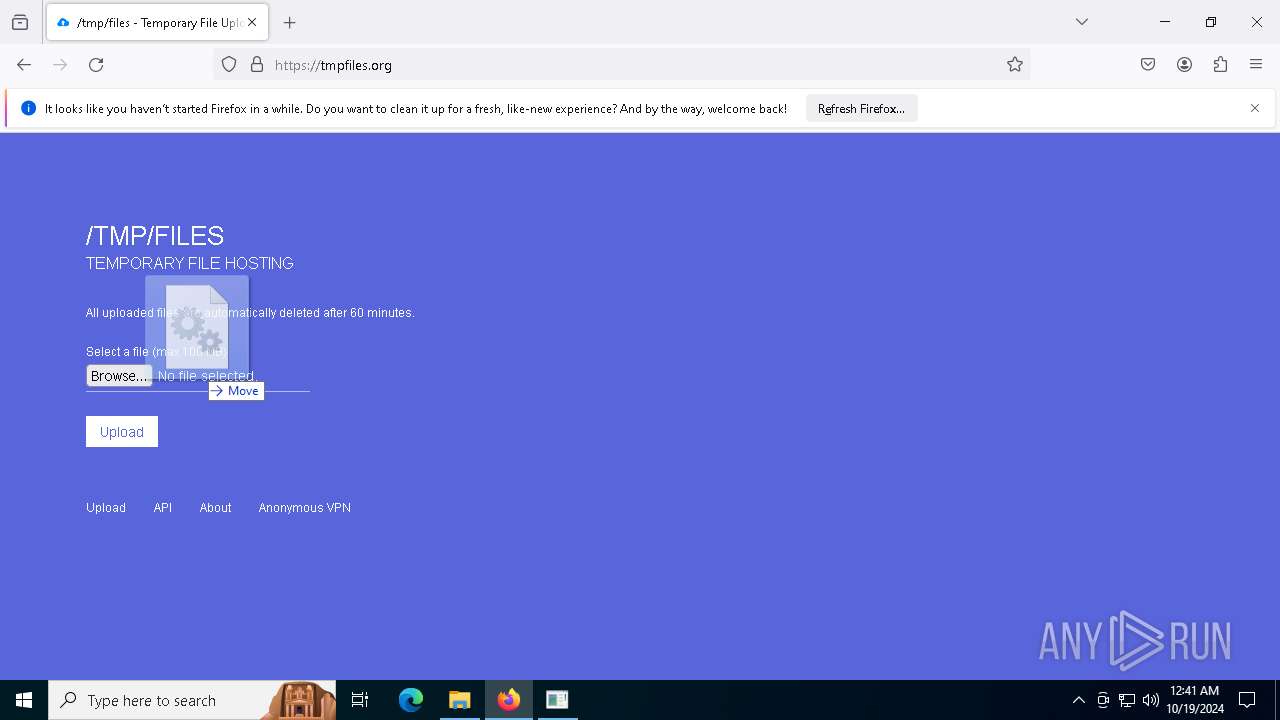Click the /TMP/FILES site heading
This screenshot has width=1280, height=720.
pyautogui.click(x=155, y=236)
